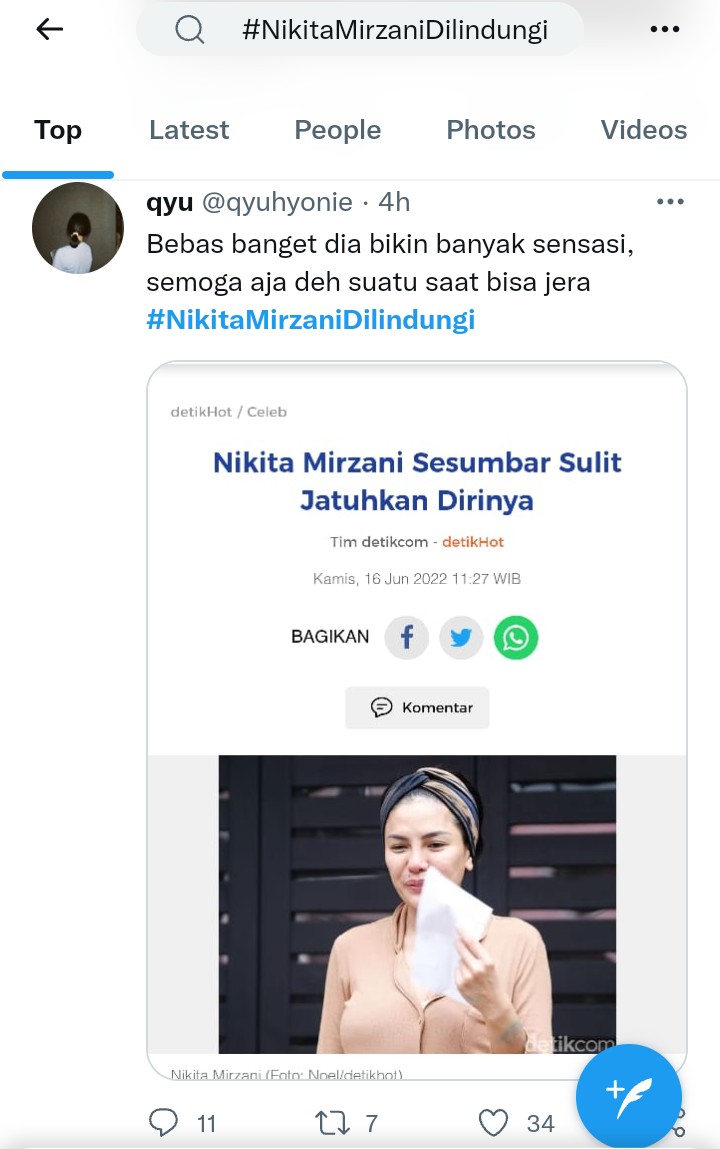
Task: Tap the reply speech bubble icon
Action: 164,1123
